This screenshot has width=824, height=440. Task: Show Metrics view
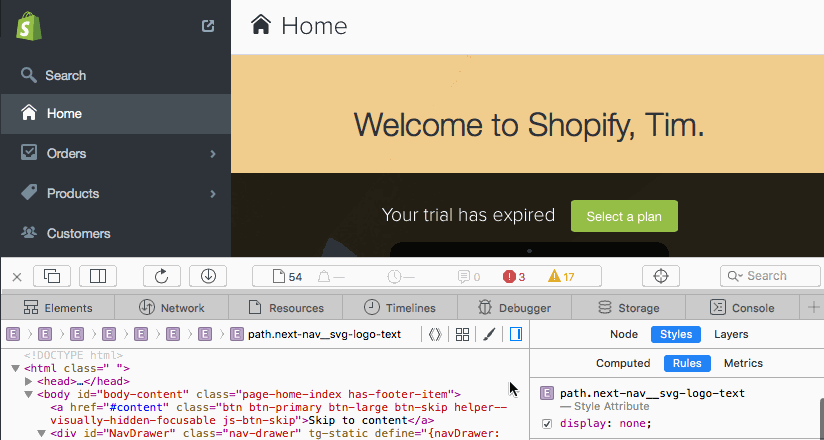(x=743, y=363)
